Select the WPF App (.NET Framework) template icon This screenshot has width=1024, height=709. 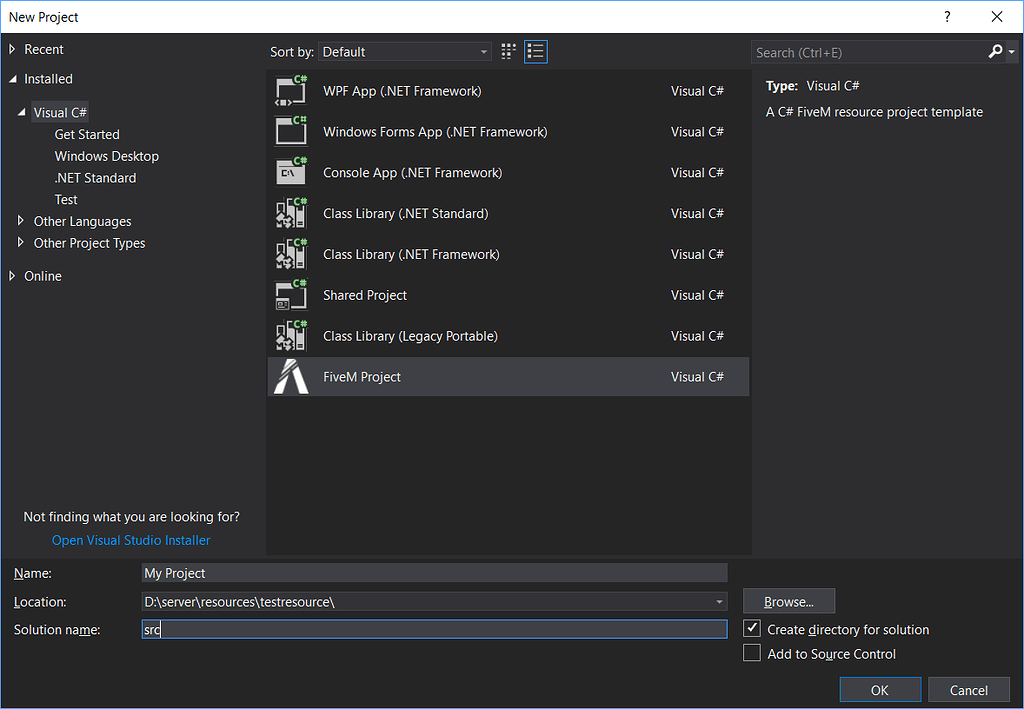pos(290,90)
